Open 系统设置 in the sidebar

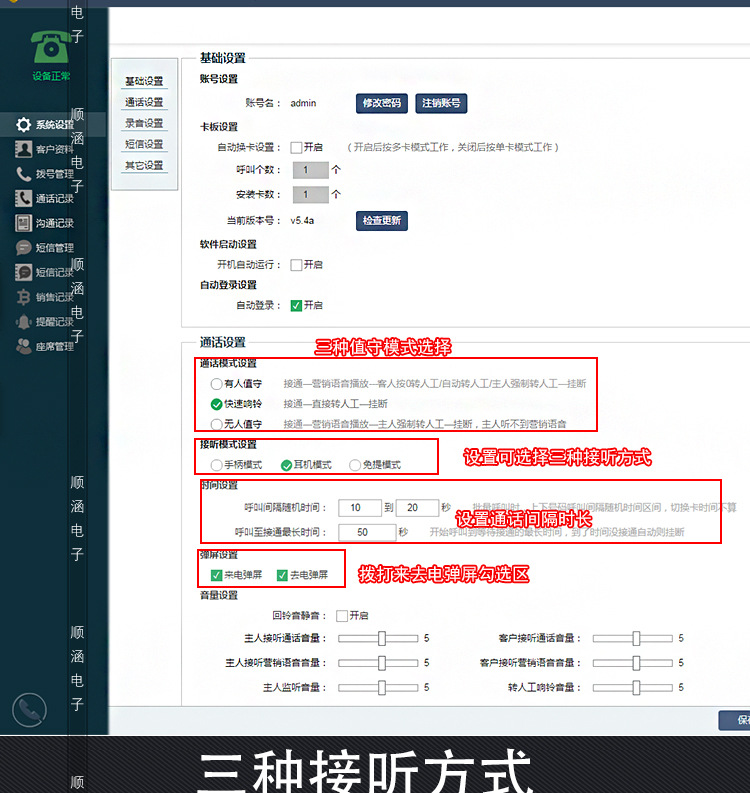[55, 124]
